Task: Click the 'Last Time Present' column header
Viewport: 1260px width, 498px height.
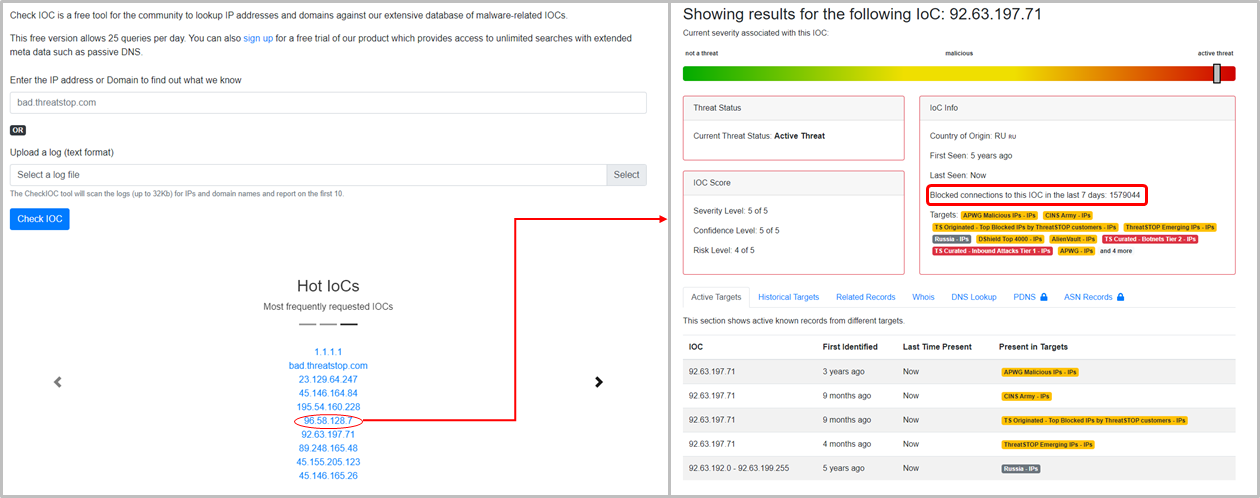Action: pyautogui.click(x=937, y=347)
